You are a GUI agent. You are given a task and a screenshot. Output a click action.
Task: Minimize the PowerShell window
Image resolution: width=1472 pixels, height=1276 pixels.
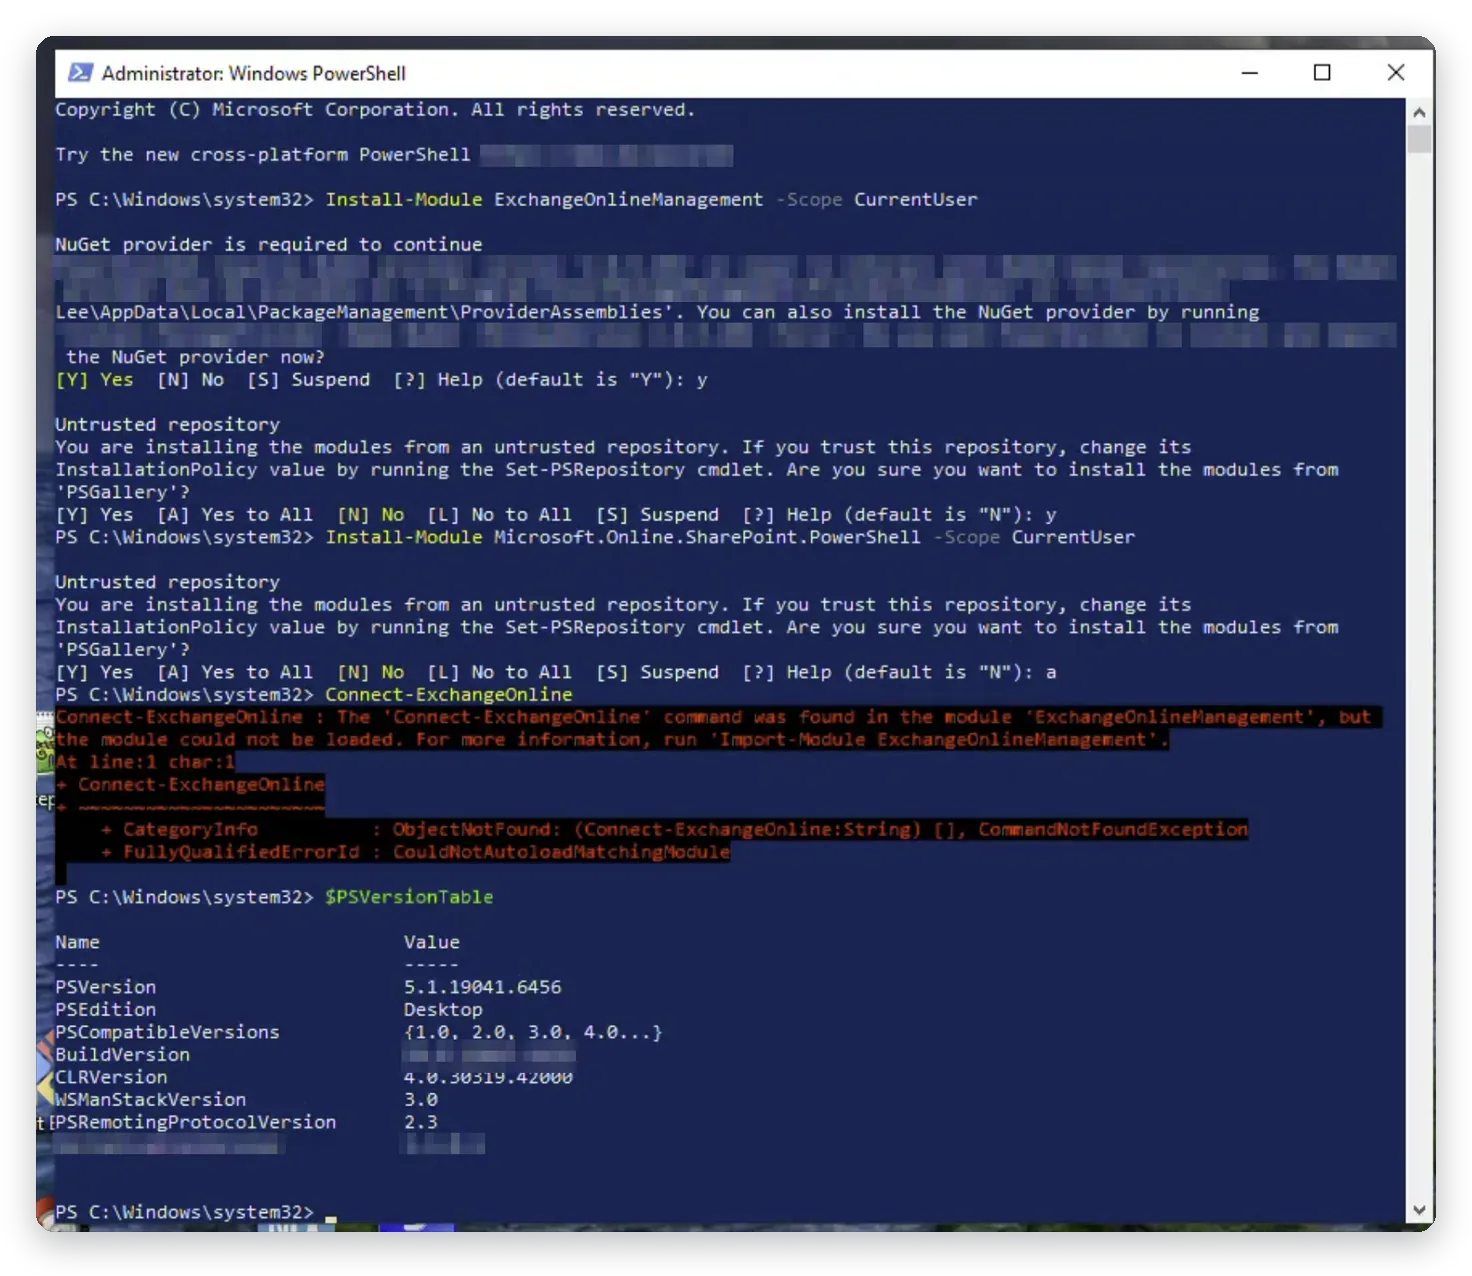(1249, 73)
